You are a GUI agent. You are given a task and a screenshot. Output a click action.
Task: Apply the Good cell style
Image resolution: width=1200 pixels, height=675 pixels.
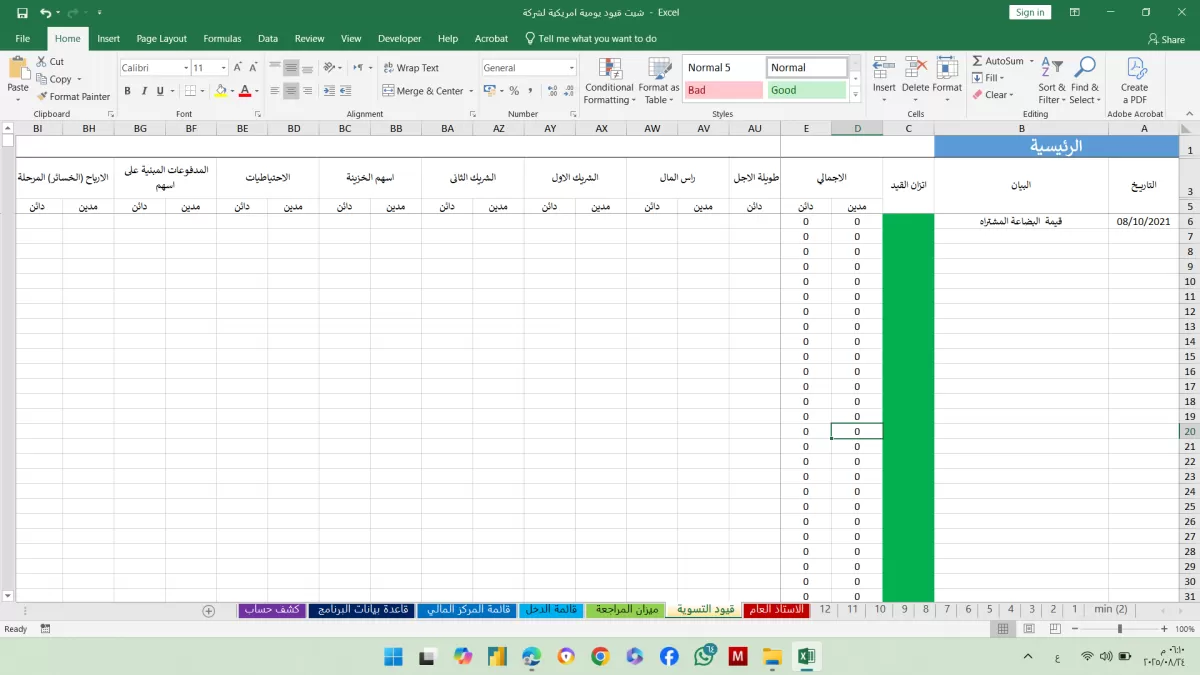pos(806,90)
